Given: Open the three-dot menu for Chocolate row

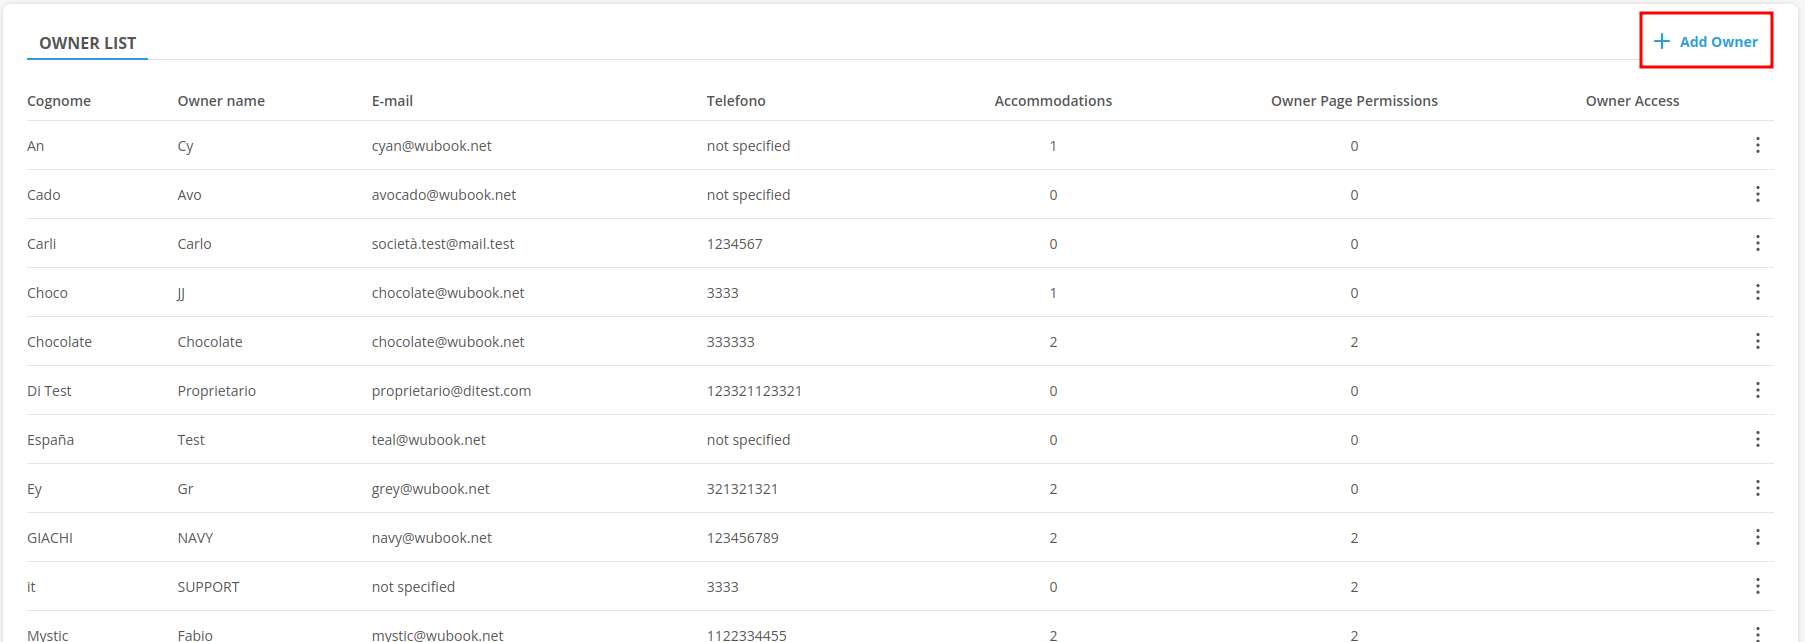Looking at the screenshot, I should [1757, 341].
